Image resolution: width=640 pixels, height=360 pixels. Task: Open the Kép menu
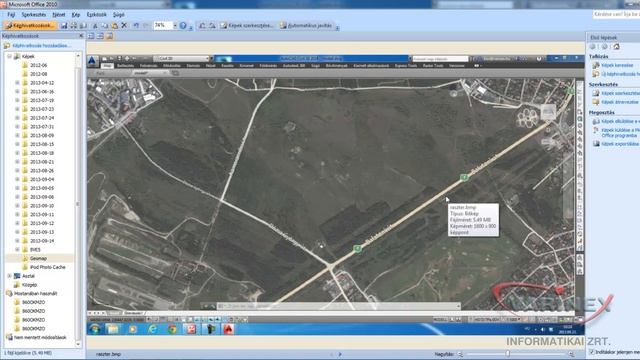(x=76, y=14)
